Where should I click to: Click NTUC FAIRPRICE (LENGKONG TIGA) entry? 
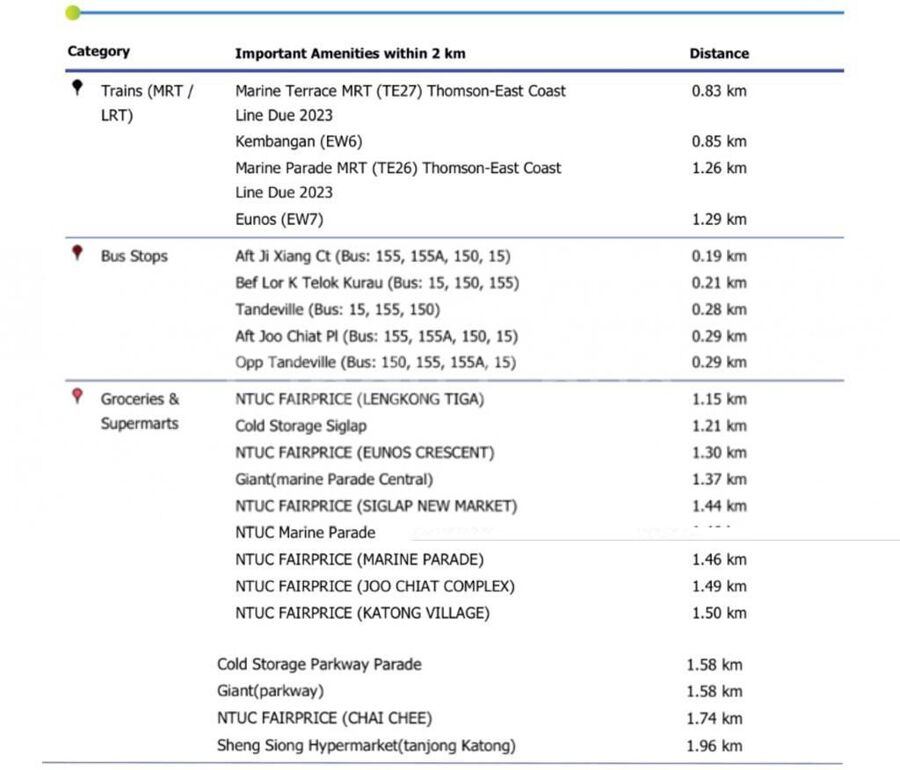pyautogui.click(x=359, y=399)
